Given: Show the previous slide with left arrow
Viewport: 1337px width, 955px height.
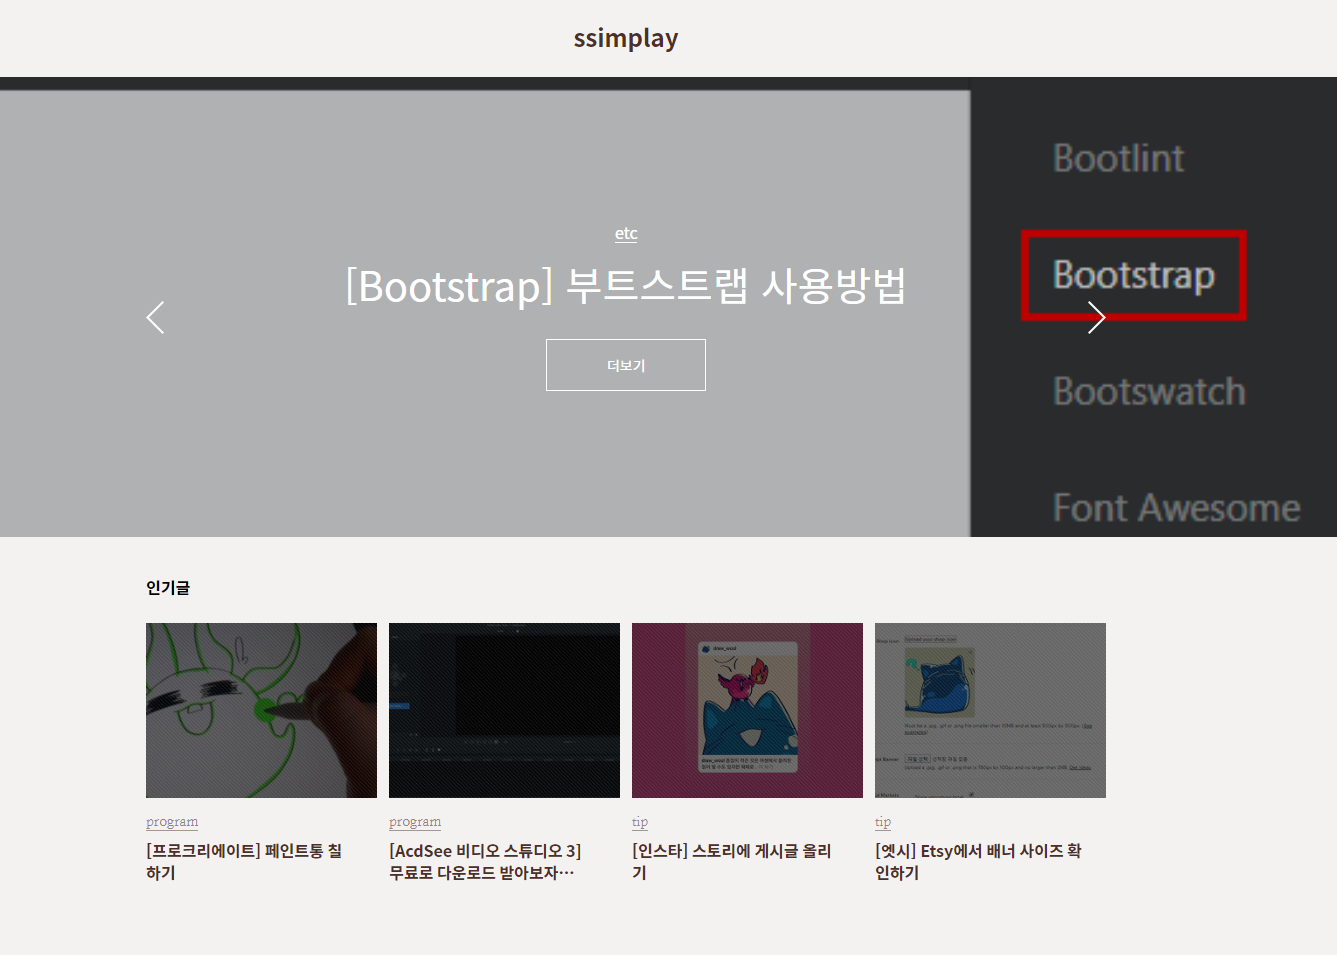Looking at the screenshot, I should 155,318.
